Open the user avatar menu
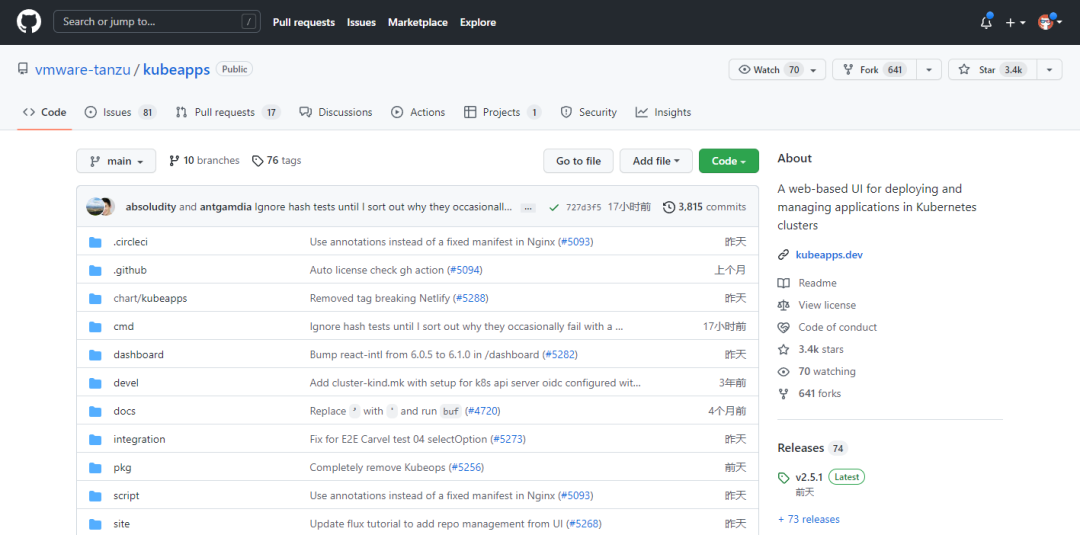Image resolution: width=1080 pixels, height=535 pixels. coord(1051,22)
